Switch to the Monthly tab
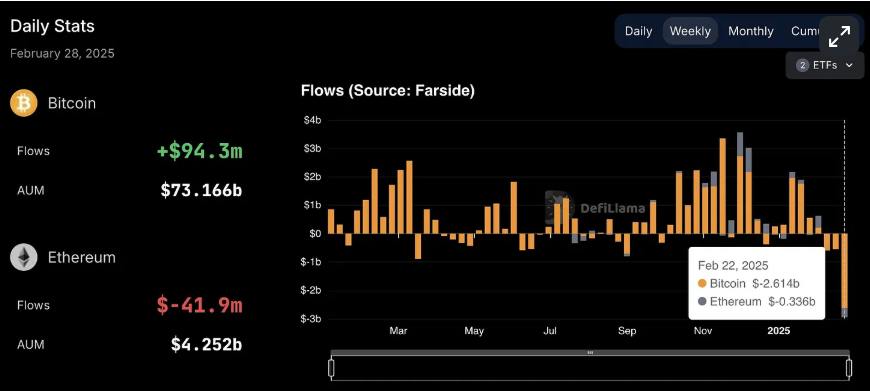 [751, 31]
